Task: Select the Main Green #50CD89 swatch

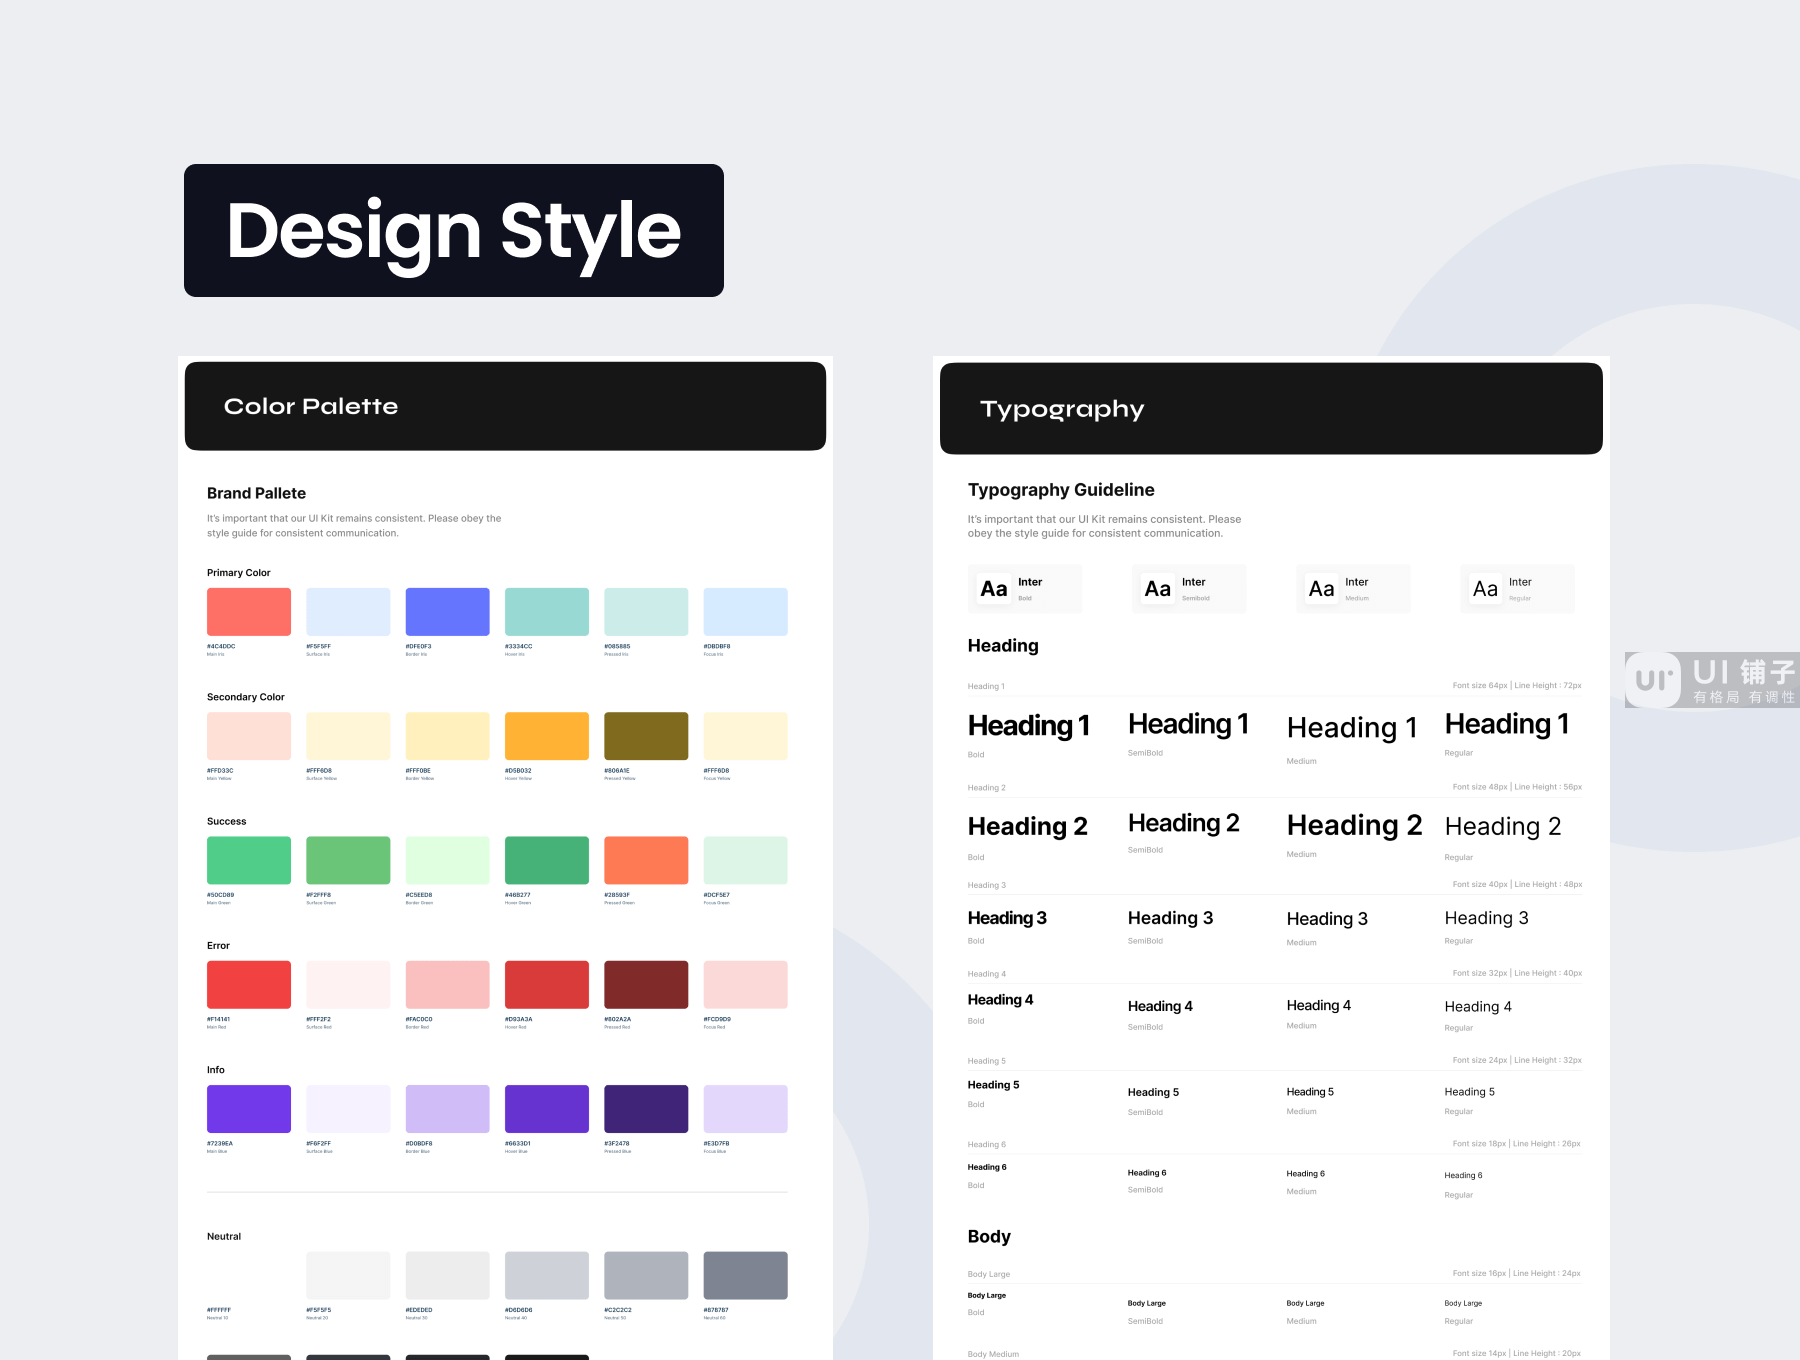Action: click(x=249, y=860)
